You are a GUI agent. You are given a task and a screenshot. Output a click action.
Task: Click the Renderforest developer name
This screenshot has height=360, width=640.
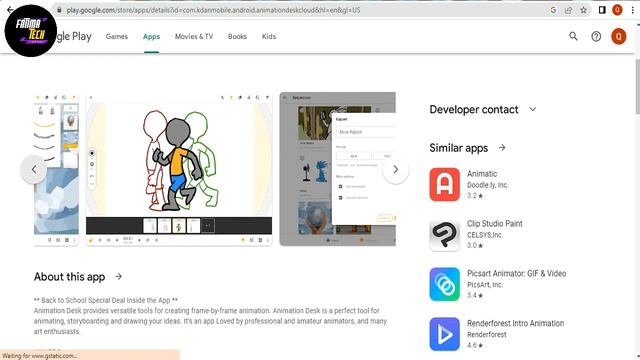coord(487,334)
